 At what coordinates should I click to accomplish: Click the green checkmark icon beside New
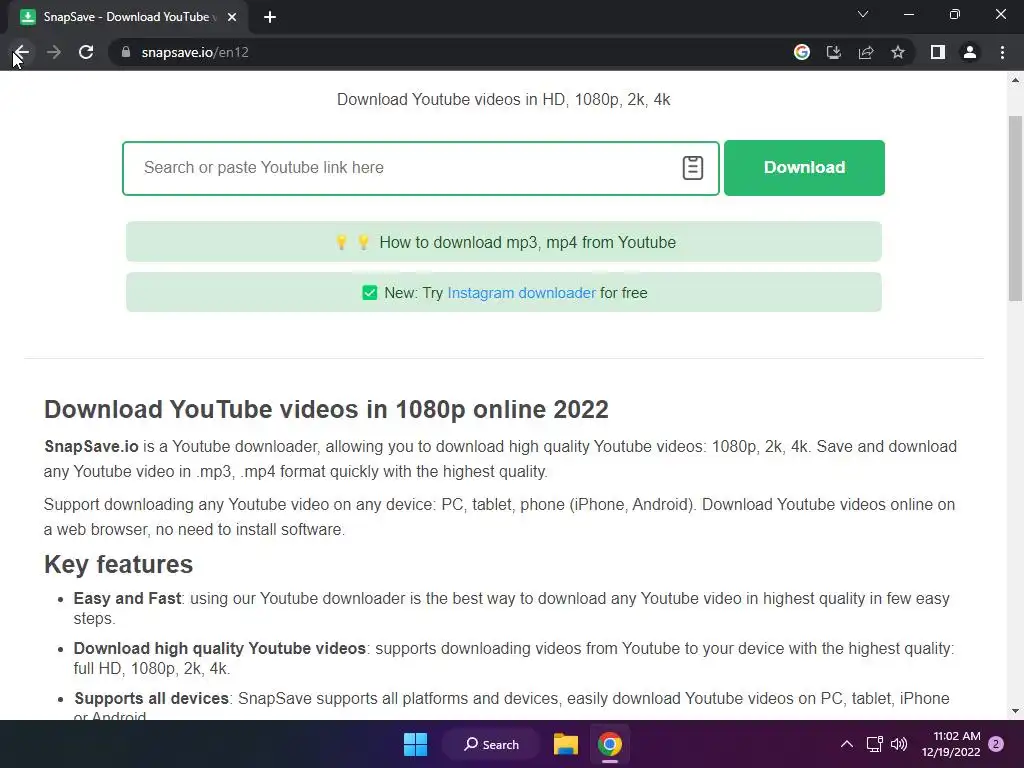click(x=370, y=293)
